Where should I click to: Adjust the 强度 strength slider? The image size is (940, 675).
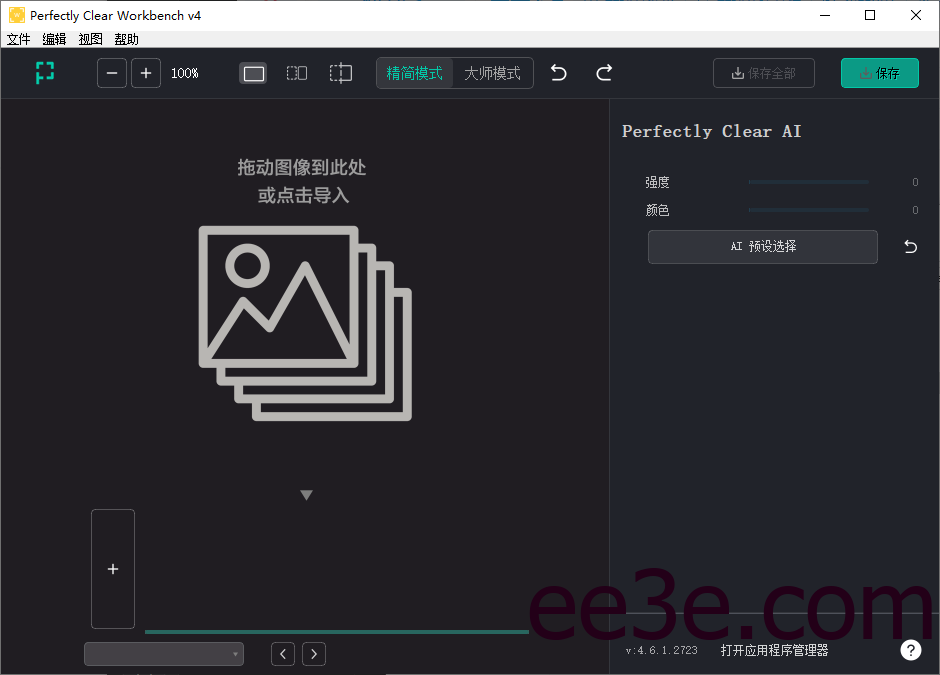point(808,182)
